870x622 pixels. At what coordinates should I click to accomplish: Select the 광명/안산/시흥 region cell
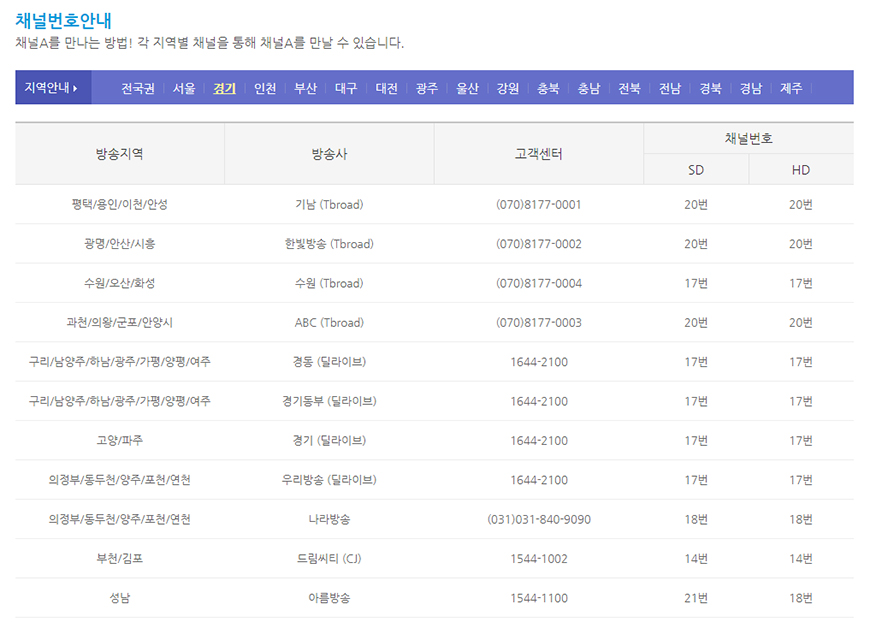tap(119, 244)
